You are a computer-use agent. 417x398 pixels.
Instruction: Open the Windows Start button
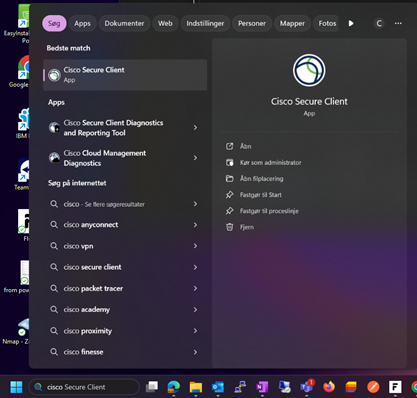[16, 387]
